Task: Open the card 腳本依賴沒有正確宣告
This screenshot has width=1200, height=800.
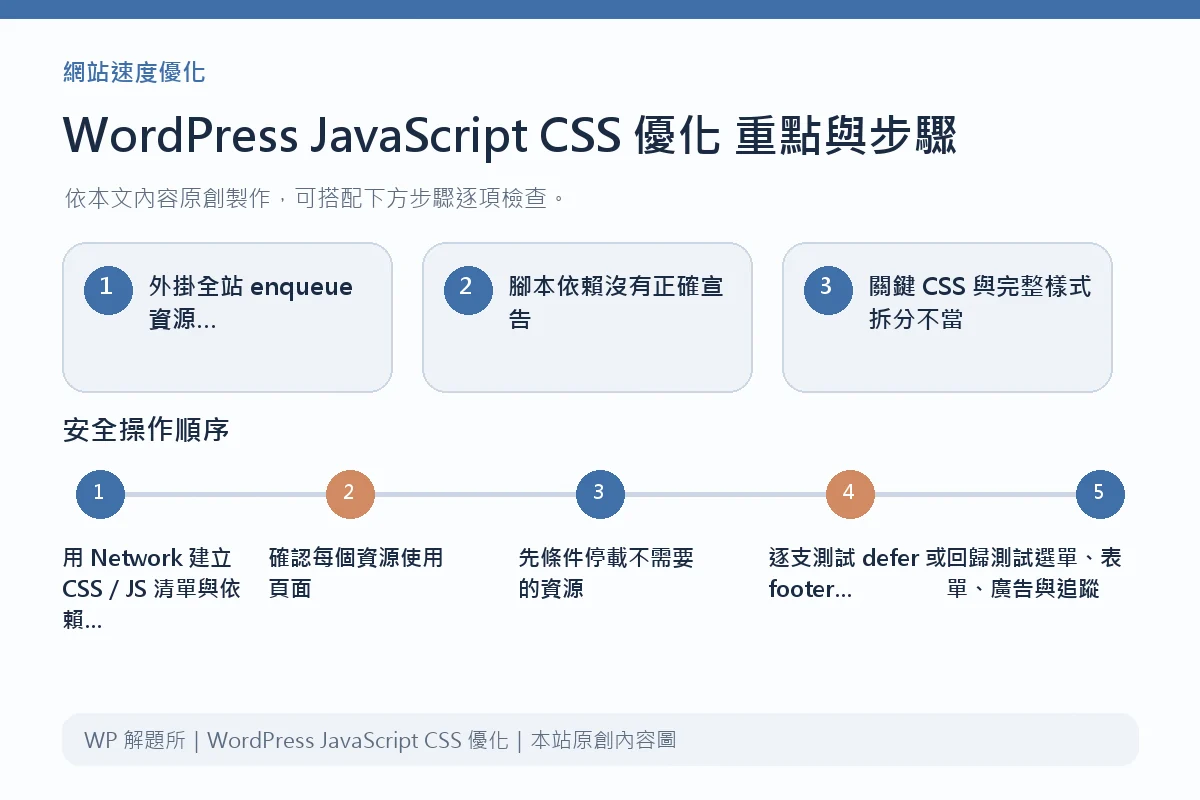Action: [587, 317]
